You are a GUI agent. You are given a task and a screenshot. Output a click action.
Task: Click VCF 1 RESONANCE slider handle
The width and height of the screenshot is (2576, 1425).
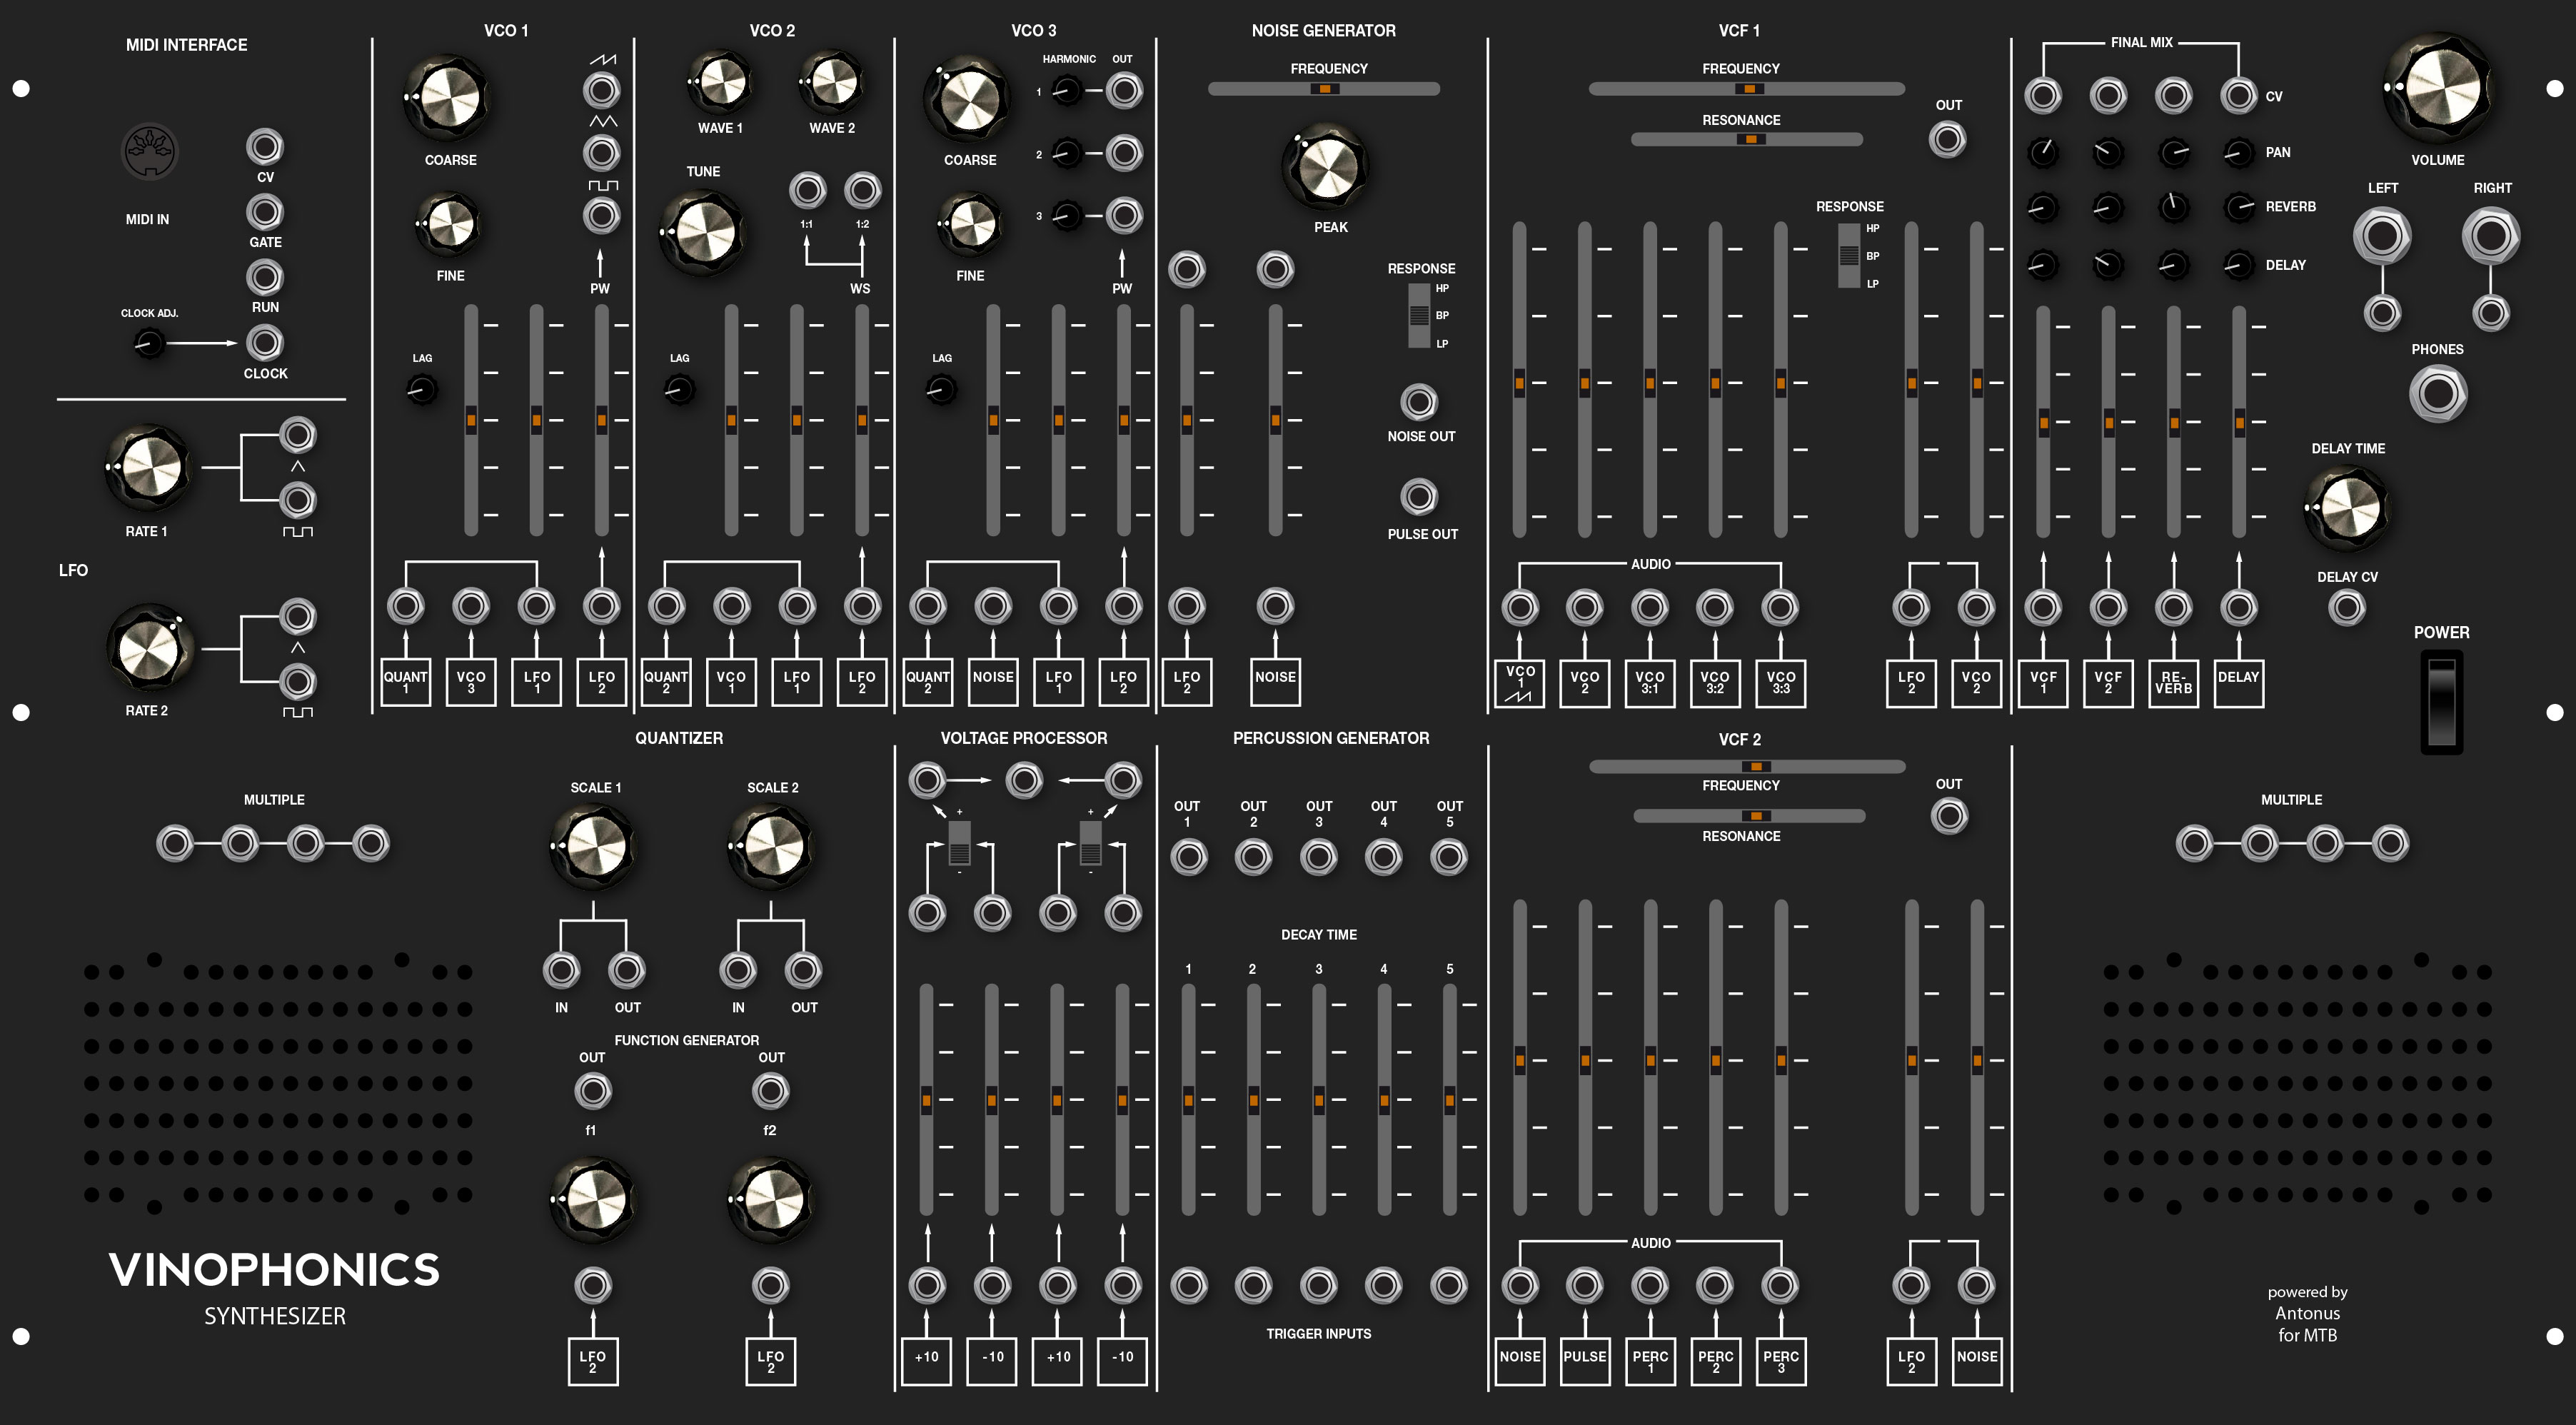coord(1750,139)
